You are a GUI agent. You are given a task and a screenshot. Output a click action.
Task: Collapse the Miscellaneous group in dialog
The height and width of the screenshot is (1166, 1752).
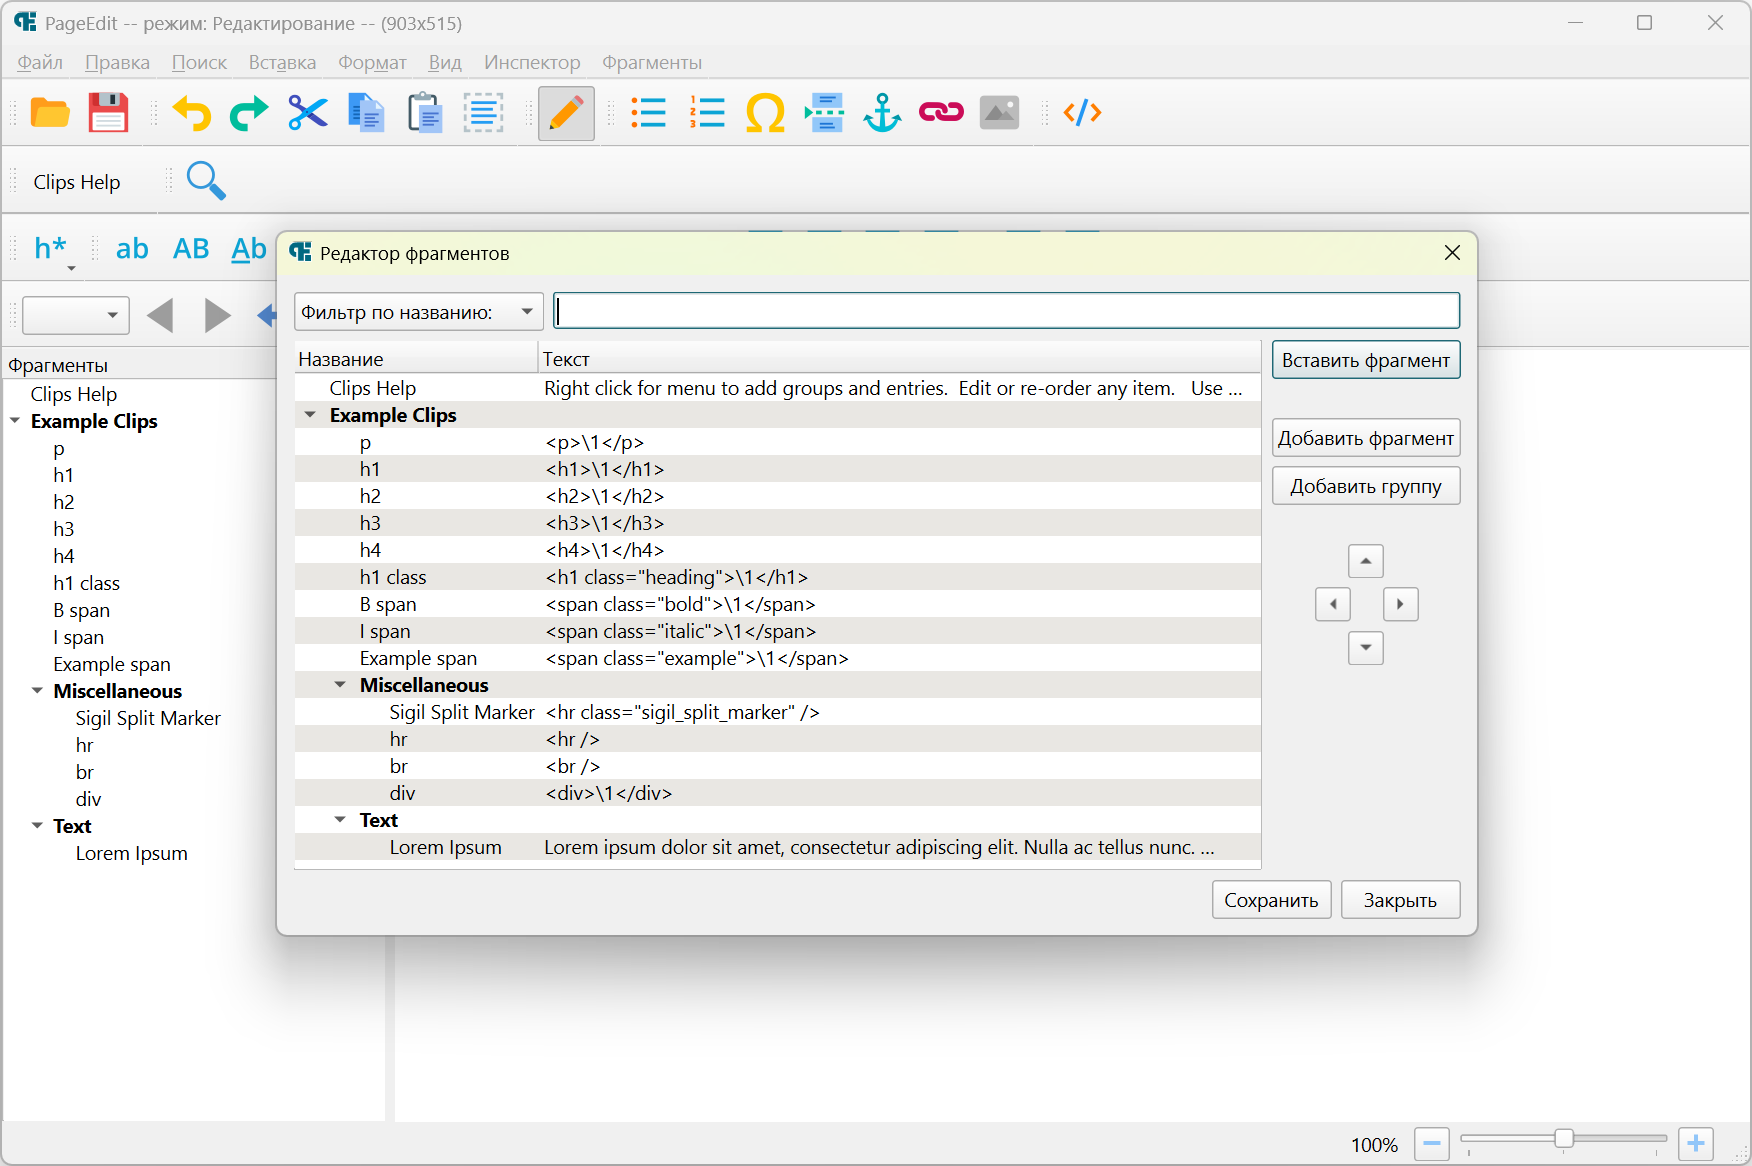tap(340, 685)
